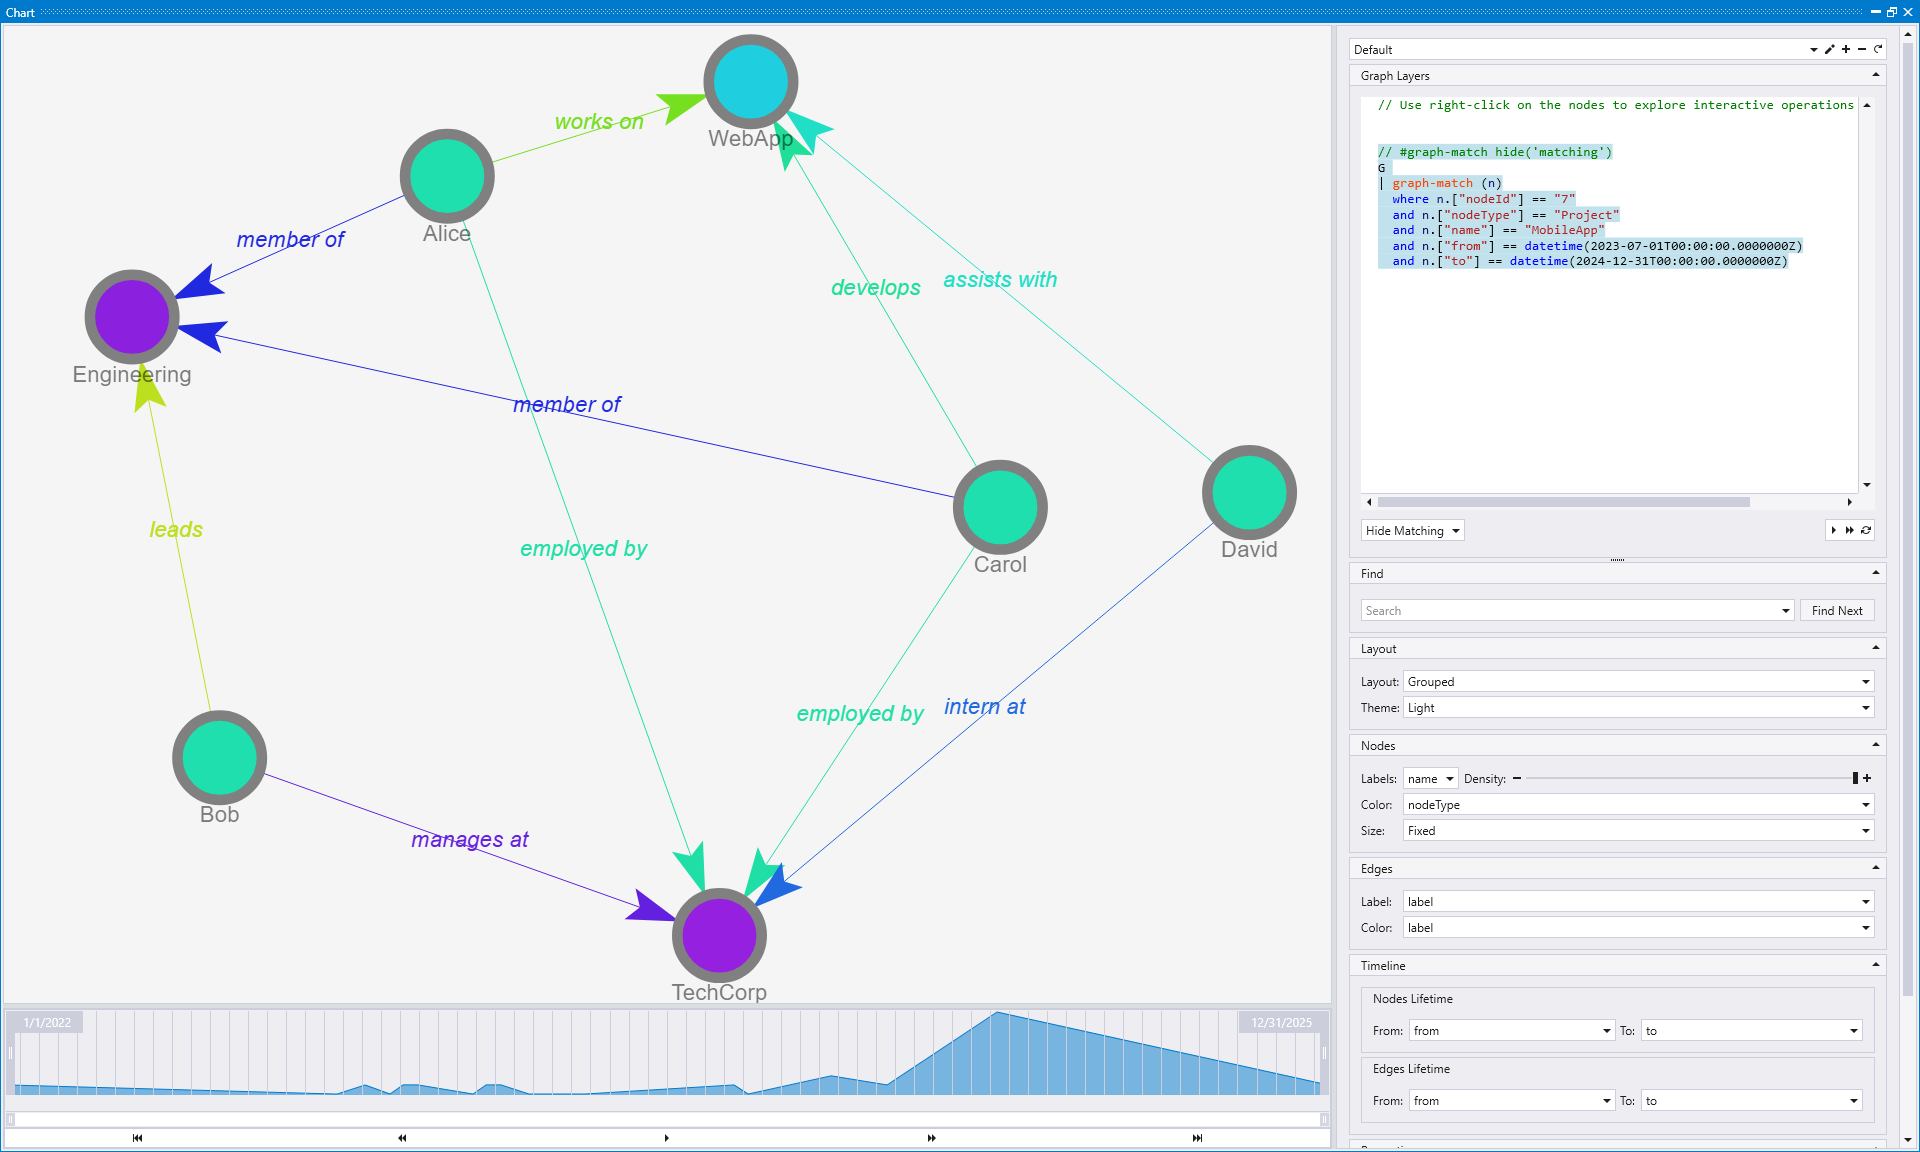Click the Find Next button
Screen dimensions: 1920x1152
pos(1837,610)
